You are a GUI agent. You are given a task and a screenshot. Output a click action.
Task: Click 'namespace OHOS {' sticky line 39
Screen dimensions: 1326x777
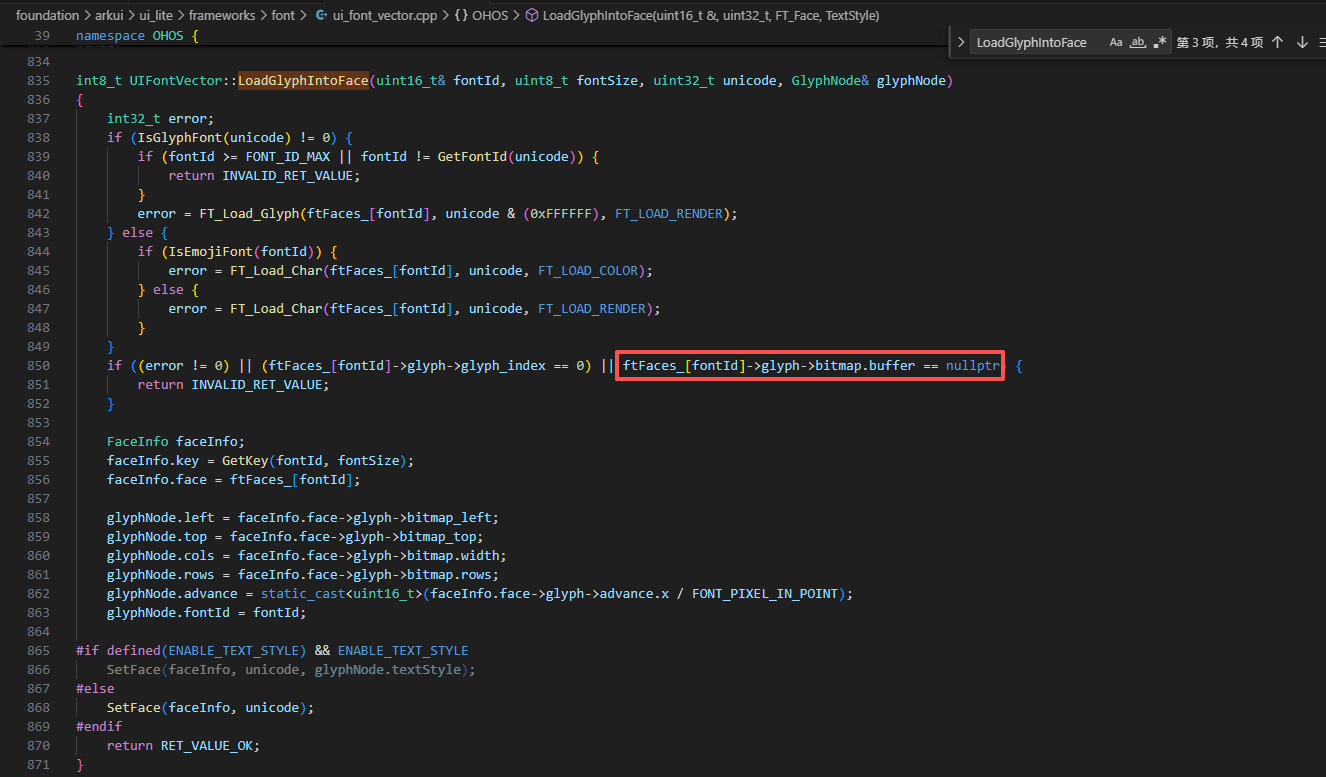(x=138, y=35)
